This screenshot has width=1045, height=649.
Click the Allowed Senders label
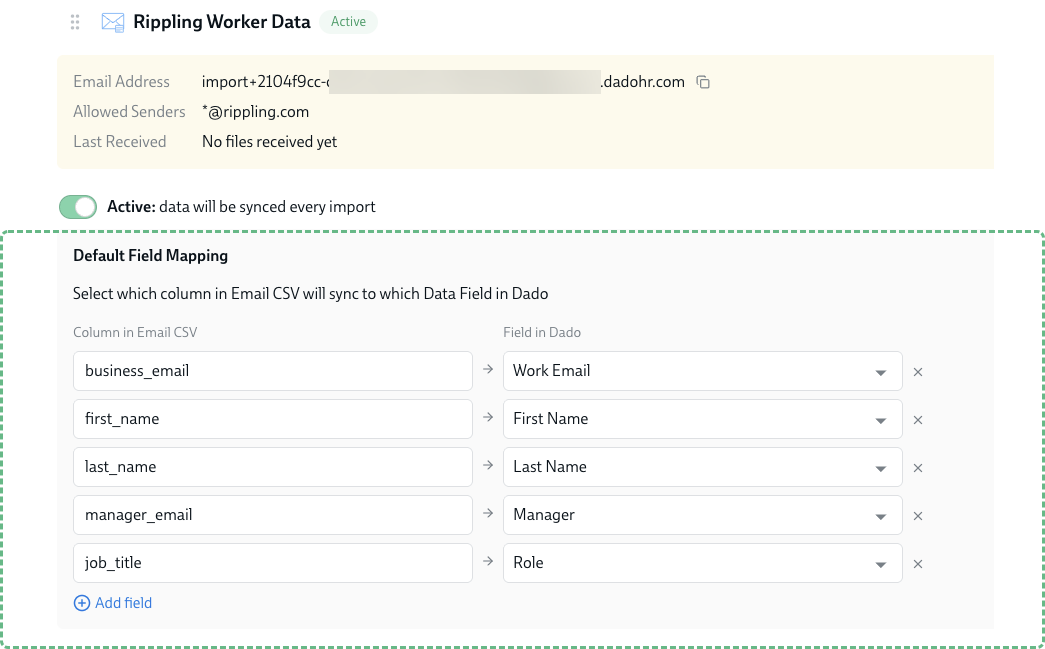[129, 112]
